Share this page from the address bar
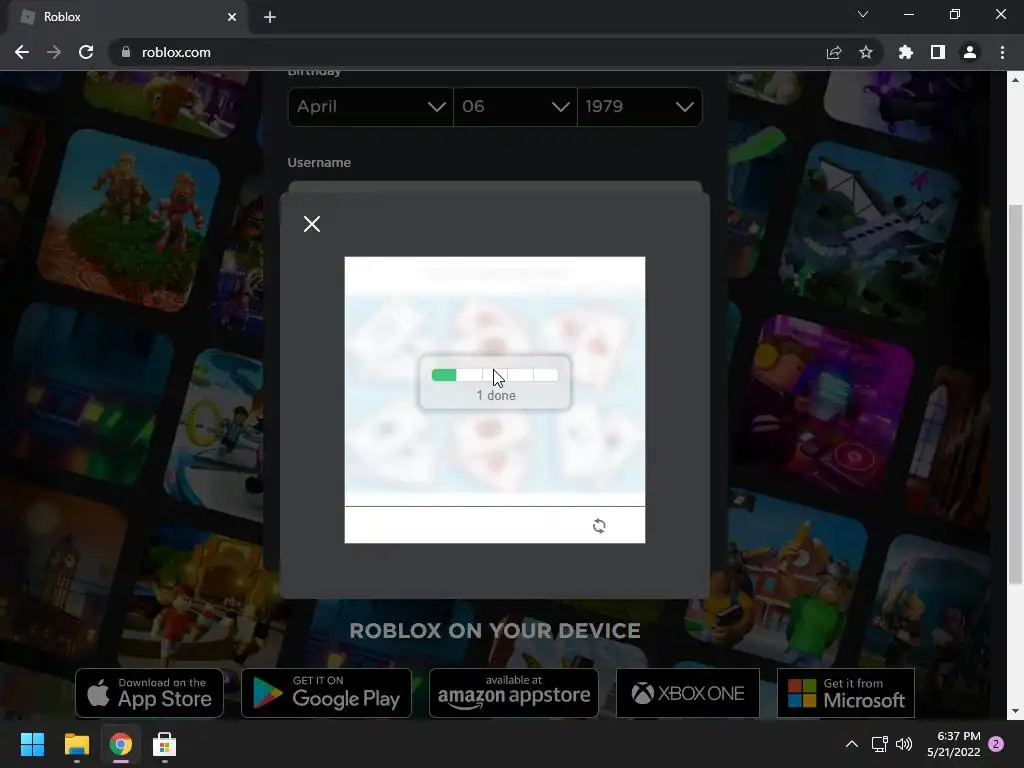Screen dimensions: 1024x768 tap(834, 52)
